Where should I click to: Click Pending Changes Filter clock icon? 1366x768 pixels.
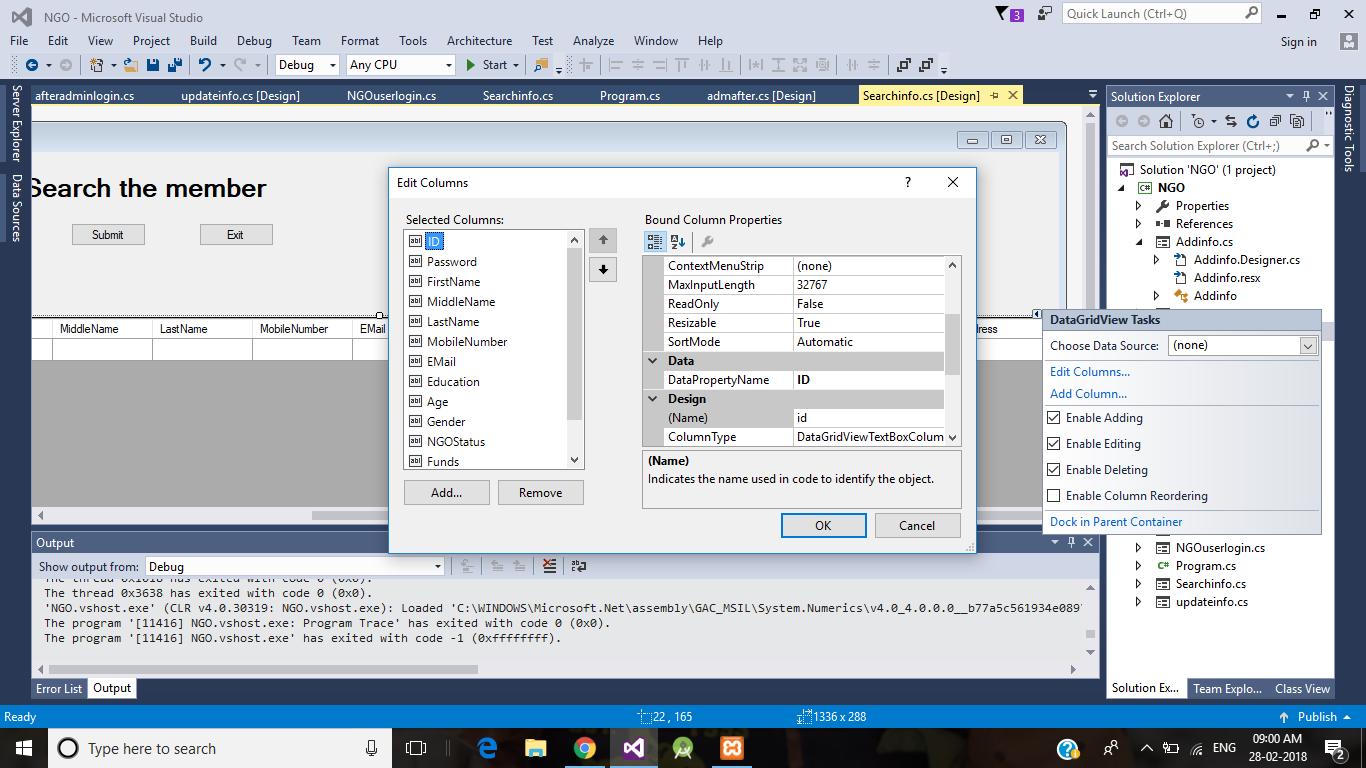[x=1198, y=121]
